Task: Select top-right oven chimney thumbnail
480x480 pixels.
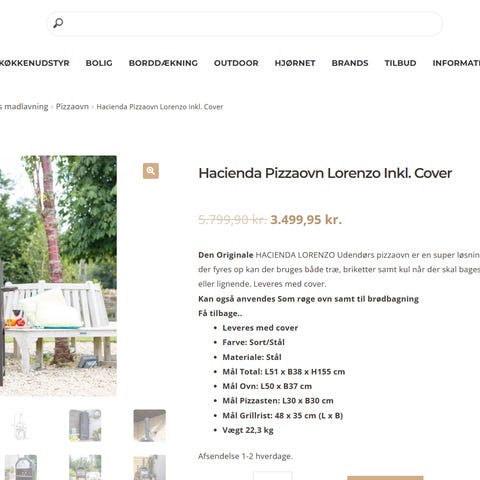Action: (x=150, y=425)
